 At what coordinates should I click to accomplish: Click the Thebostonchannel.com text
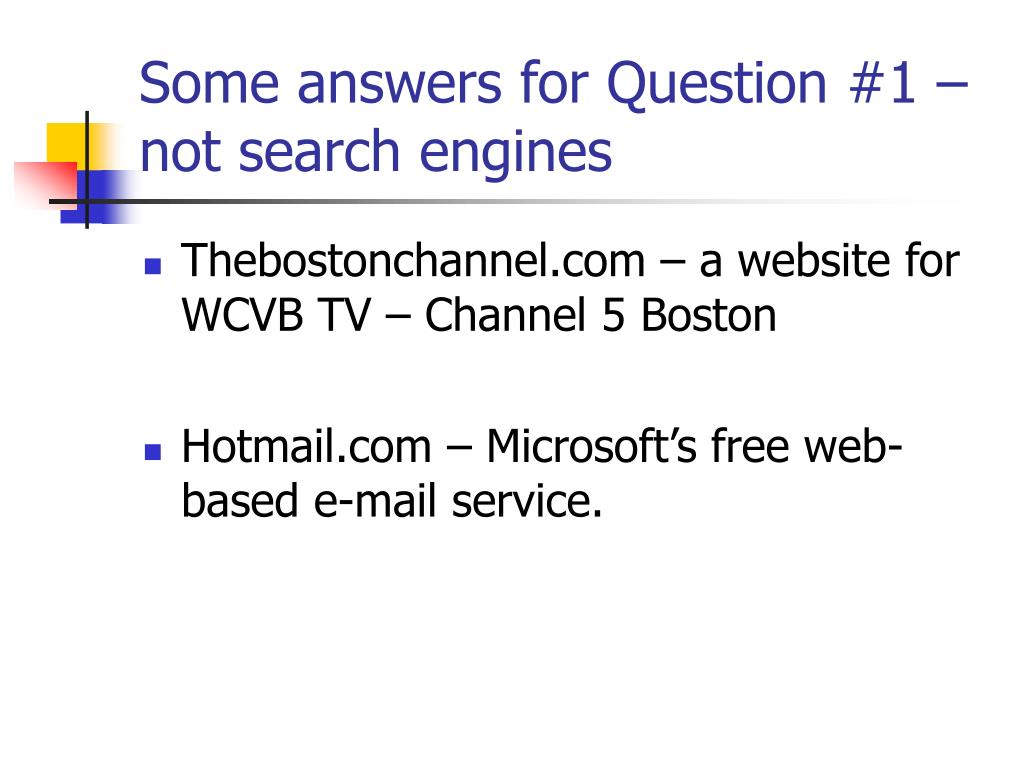pyautogui.click(x=413, y=261)
